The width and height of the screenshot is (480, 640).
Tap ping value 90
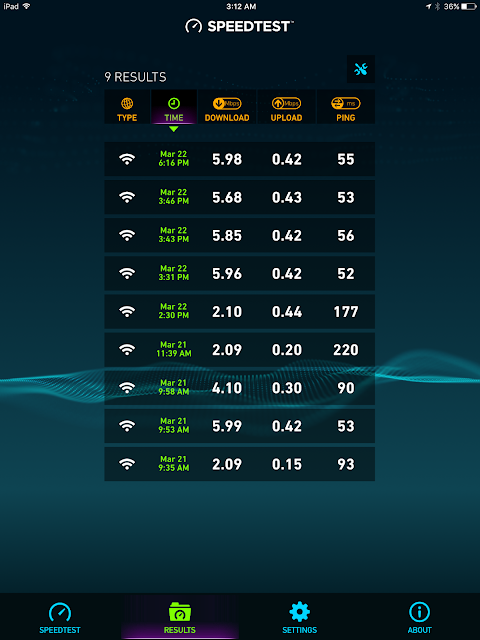click(x=346, y=388)
